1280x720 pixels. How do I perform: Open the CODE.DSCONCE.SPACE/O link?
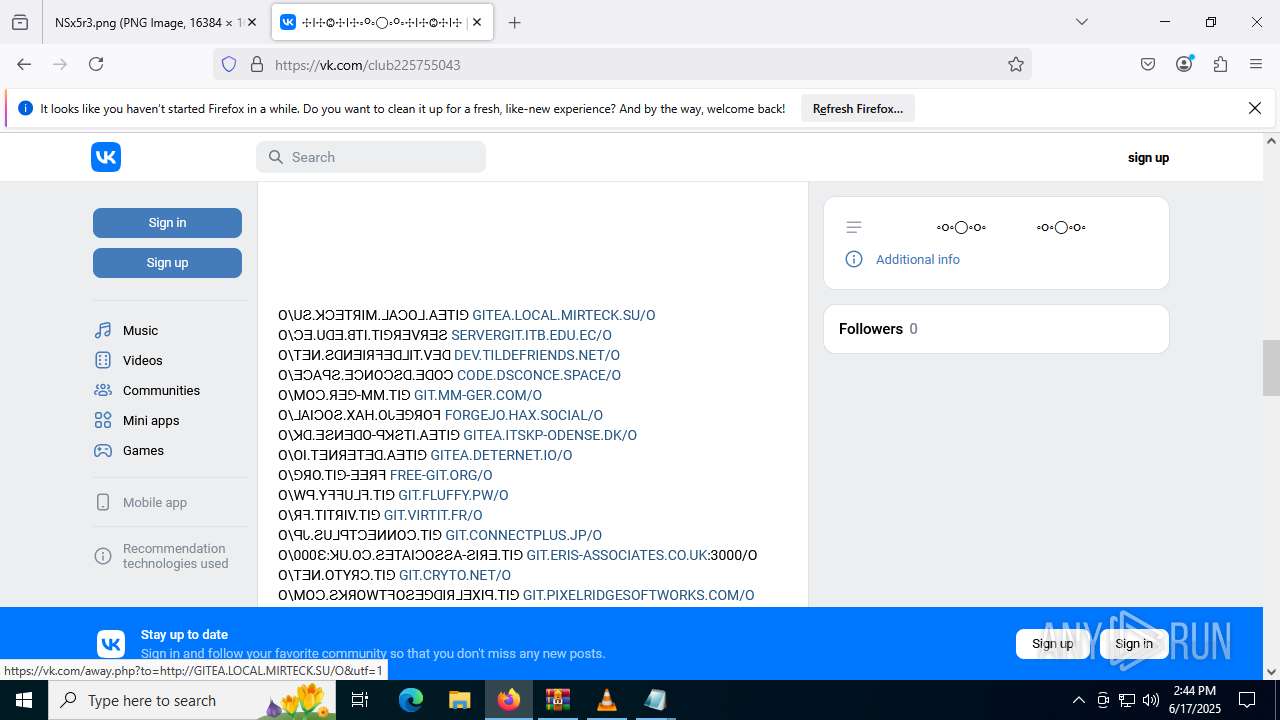click(x=539, y=375)
